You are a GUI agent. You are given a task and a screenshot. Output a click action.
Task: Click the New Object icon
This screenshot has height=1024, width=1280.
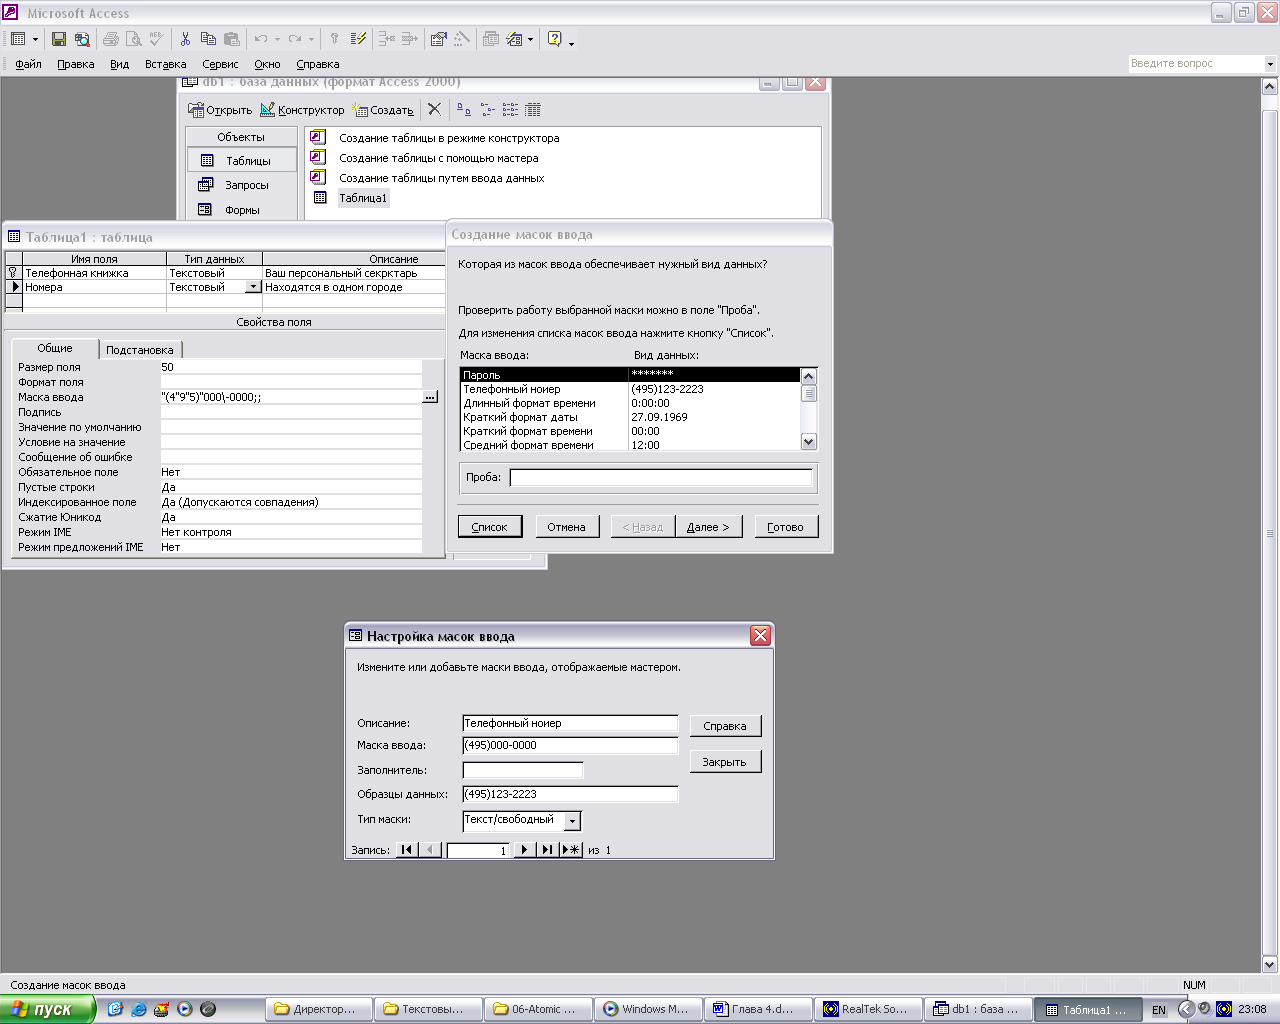[514, 39]
